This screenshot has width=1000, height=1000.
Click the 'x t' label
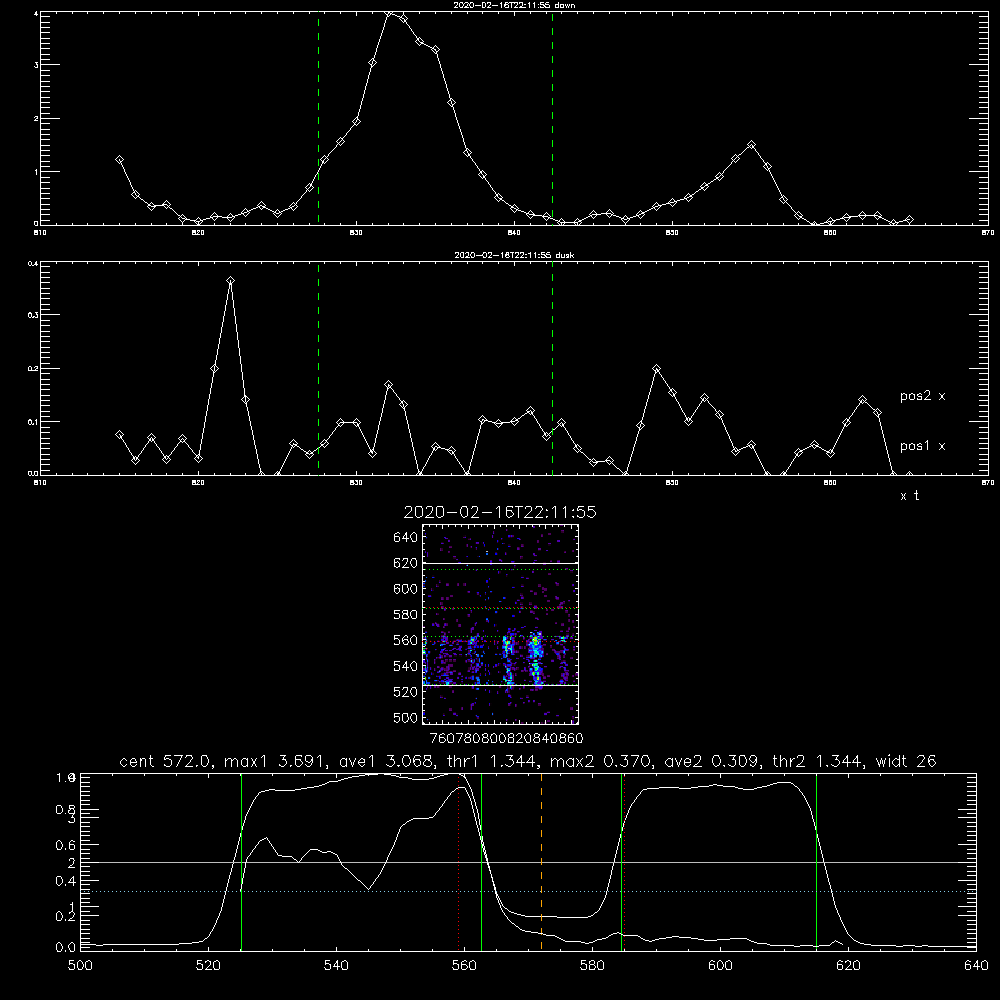[909, 496]
